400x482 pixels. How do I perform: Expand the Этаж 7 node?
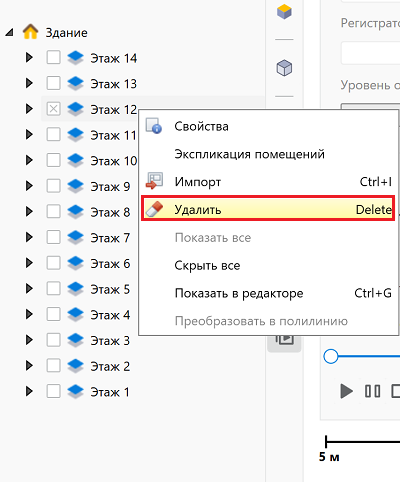tap(29, 237)
